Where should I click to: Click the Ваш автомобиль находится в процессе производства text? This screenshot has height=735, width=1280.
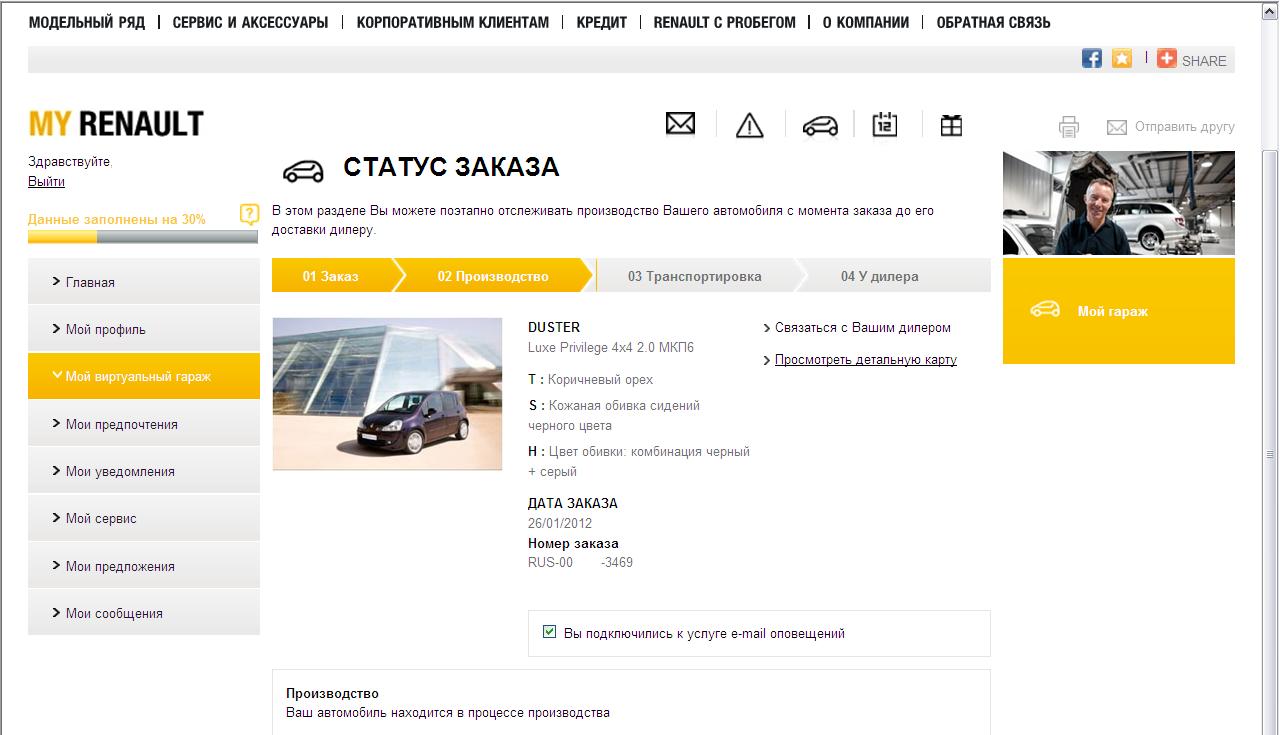[x=448, y=713]
